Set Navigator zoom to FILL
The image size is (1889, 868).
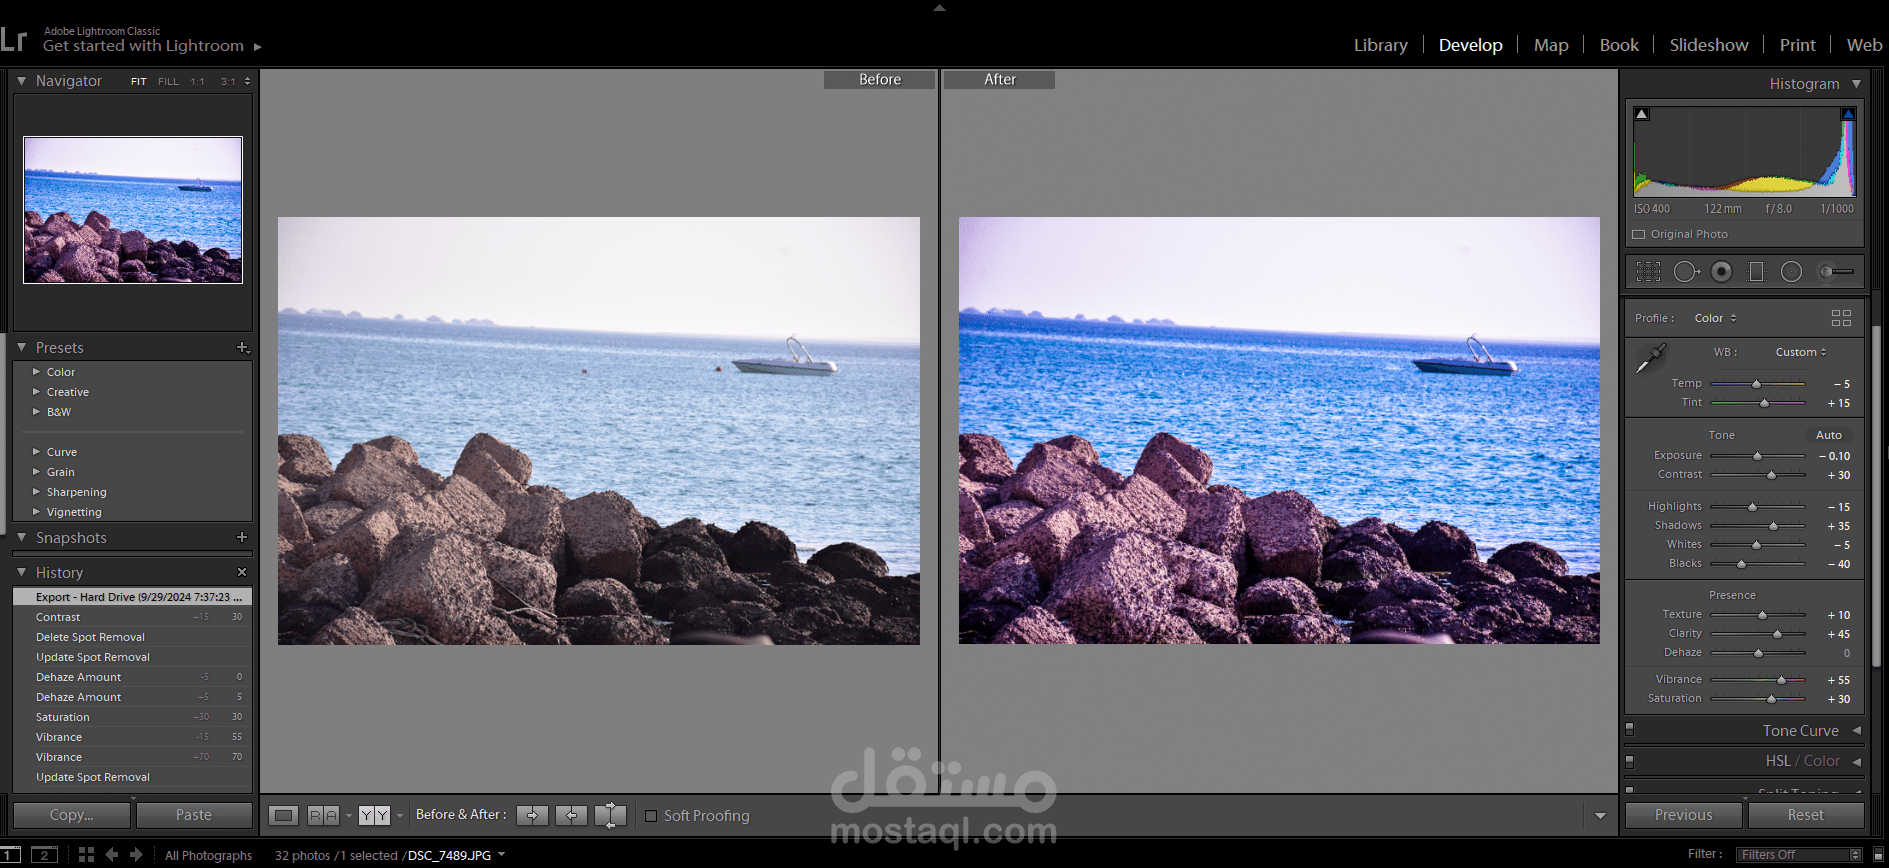pyautogui.click(x=168, y=82)
